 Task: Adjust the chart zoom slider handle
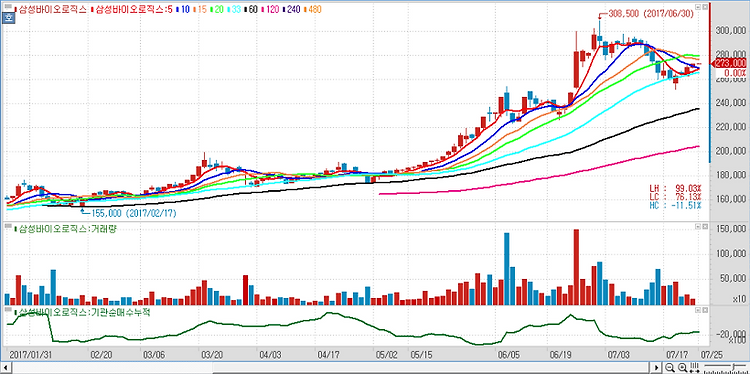tap(733, 367)
